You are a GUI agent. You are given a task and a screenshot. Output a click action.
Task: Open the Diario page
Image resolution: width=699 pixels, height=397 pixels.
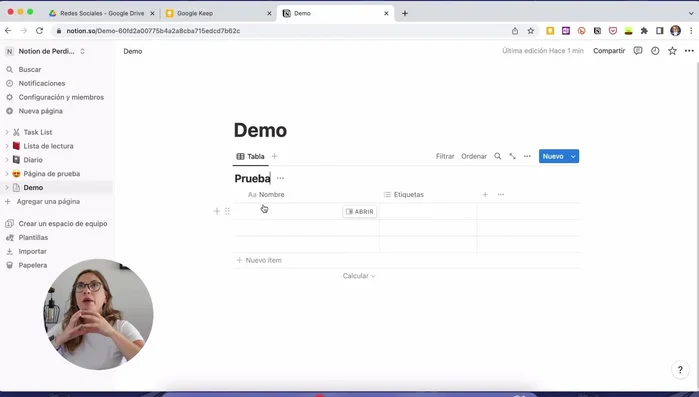[33, 160]
